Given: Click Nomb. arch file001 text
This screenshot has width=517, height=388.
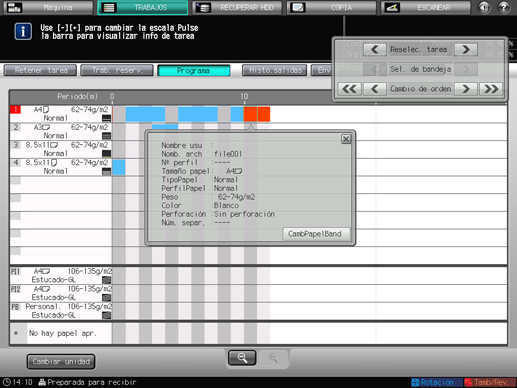Looking at the screenshot, I should [202, 154].
